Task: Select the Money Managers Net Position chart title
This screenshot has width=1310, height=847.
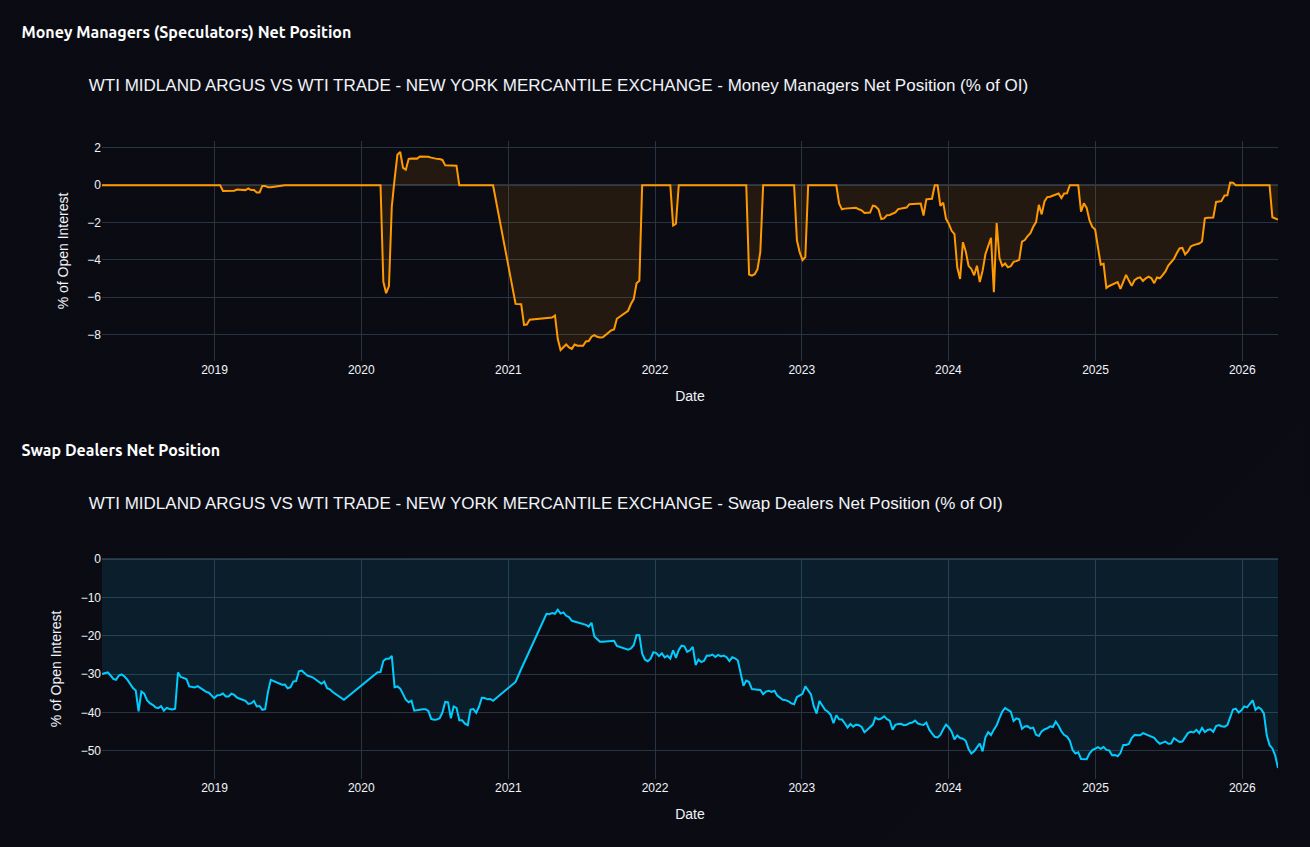Action: coord(558,85)
